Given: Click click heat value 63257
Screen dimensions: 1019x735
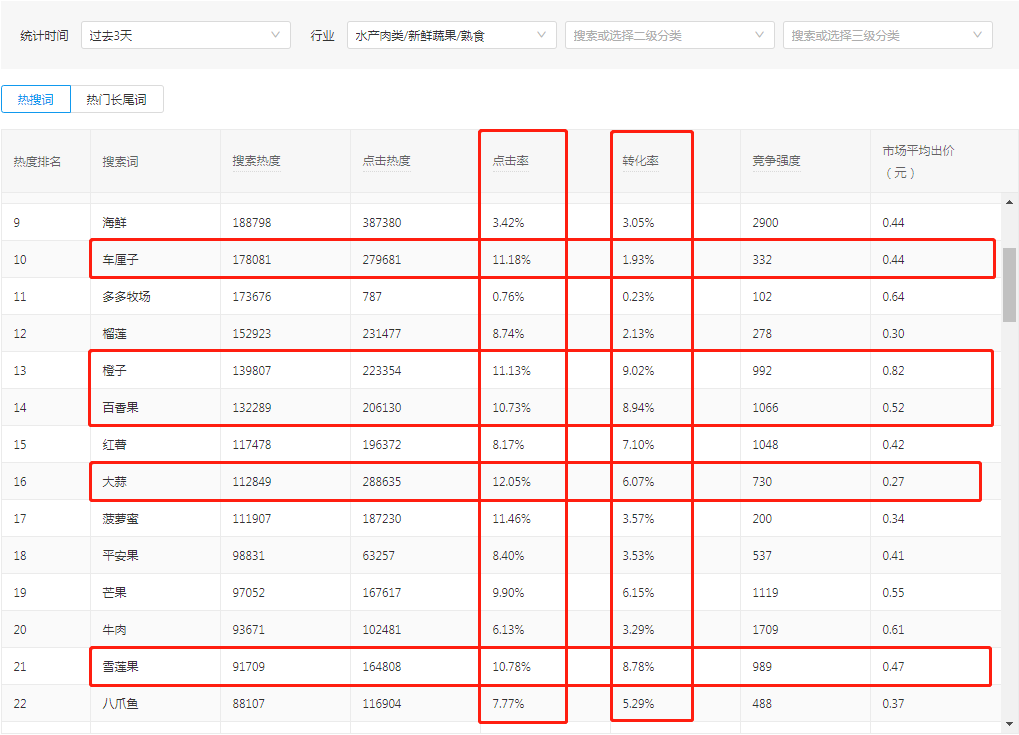Looking at the screenshot, I should 378,556.
